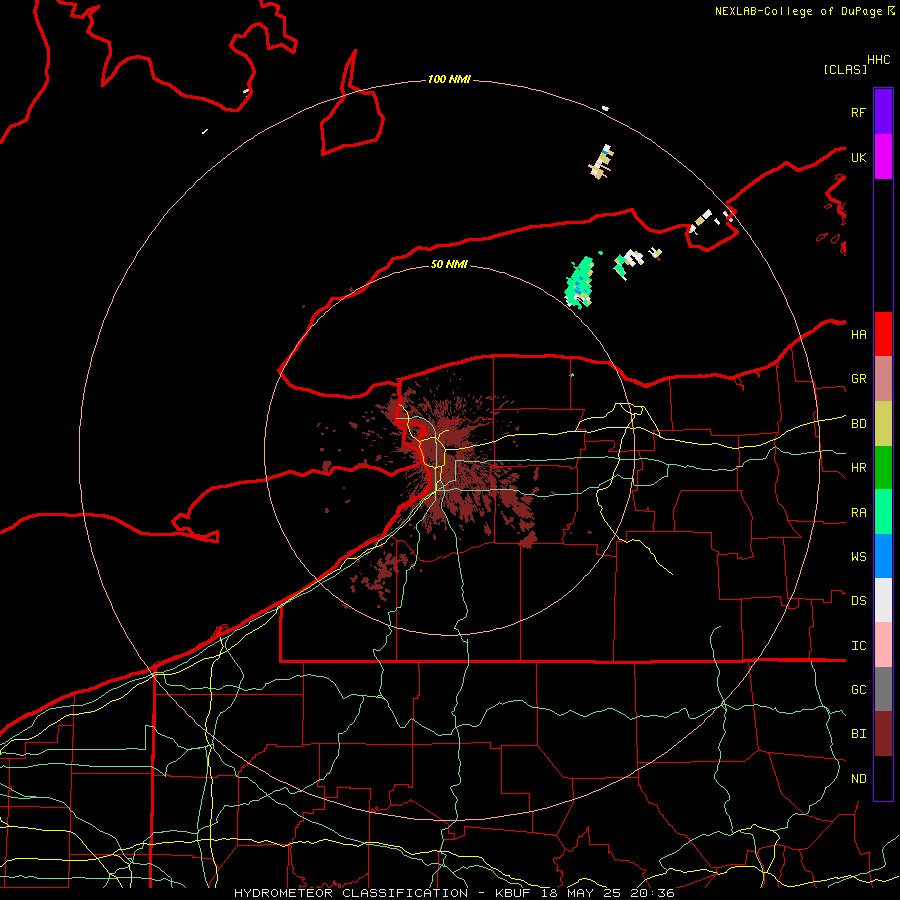Click the IC pink legend swatch

[x=883, y=645]
